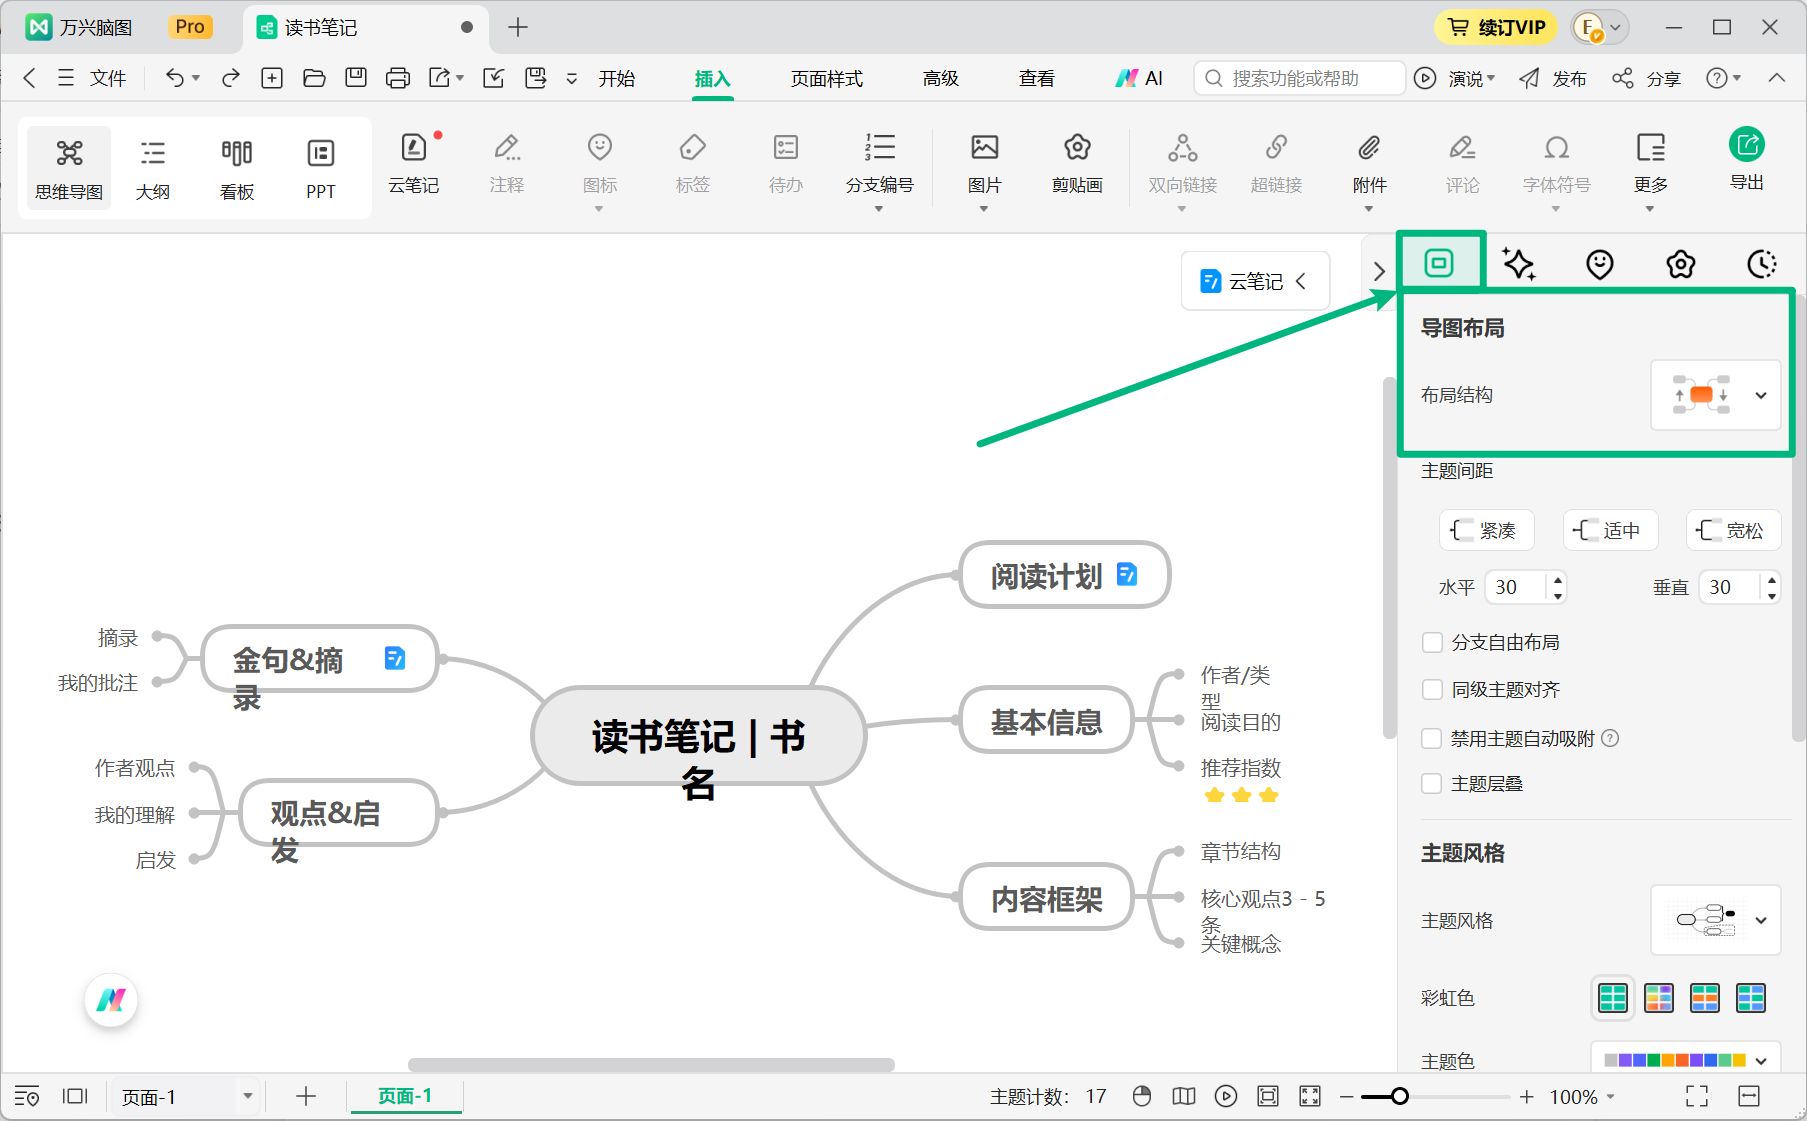
Task: Click the play presentation icon in status bar
Action: 1226,1096
